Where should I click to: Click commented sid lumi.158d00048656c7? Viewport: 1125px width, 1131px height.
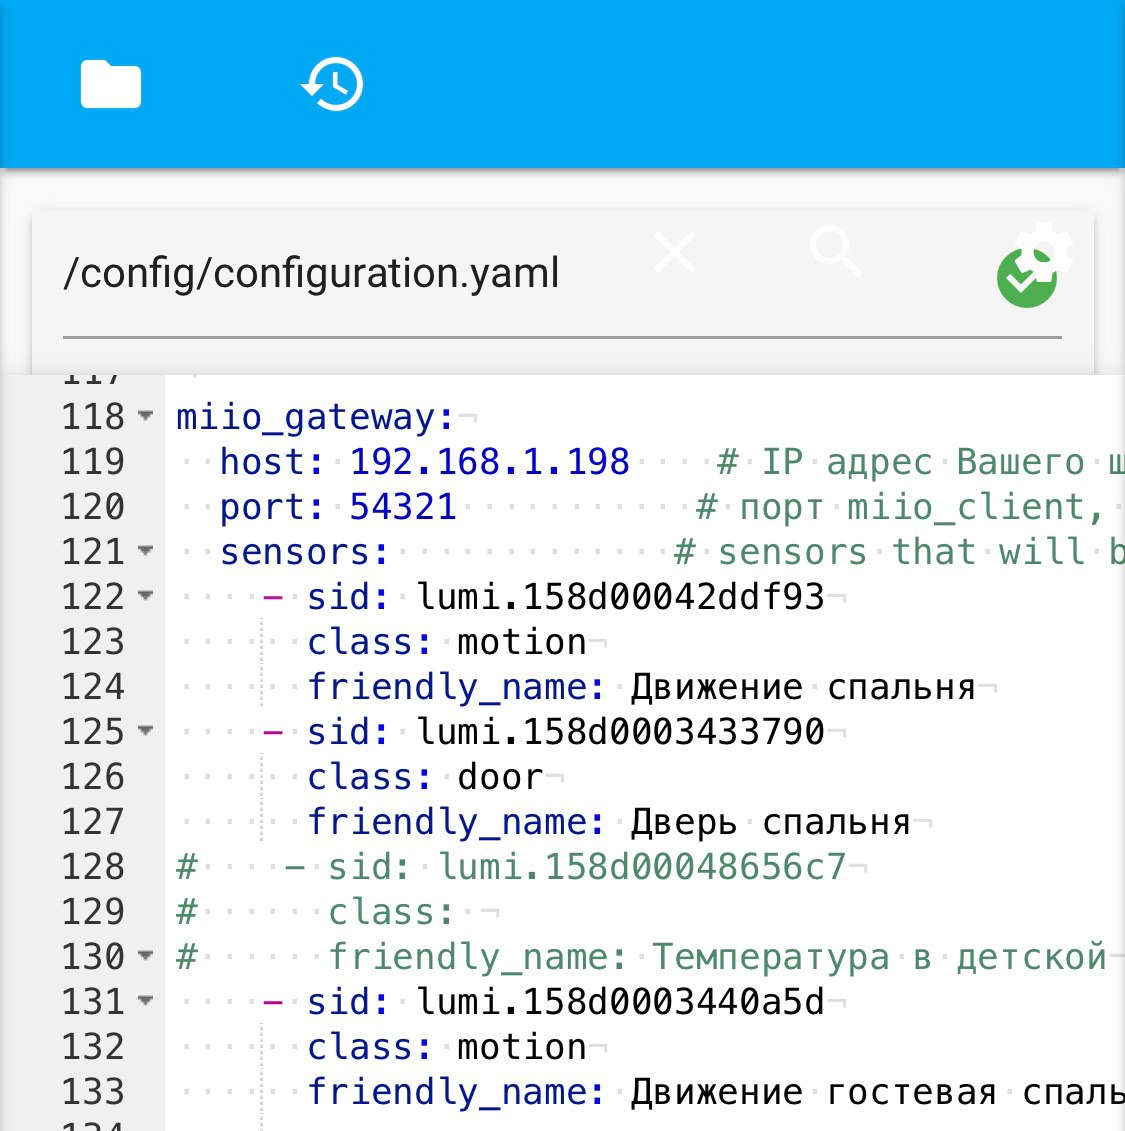click(642, 867)
